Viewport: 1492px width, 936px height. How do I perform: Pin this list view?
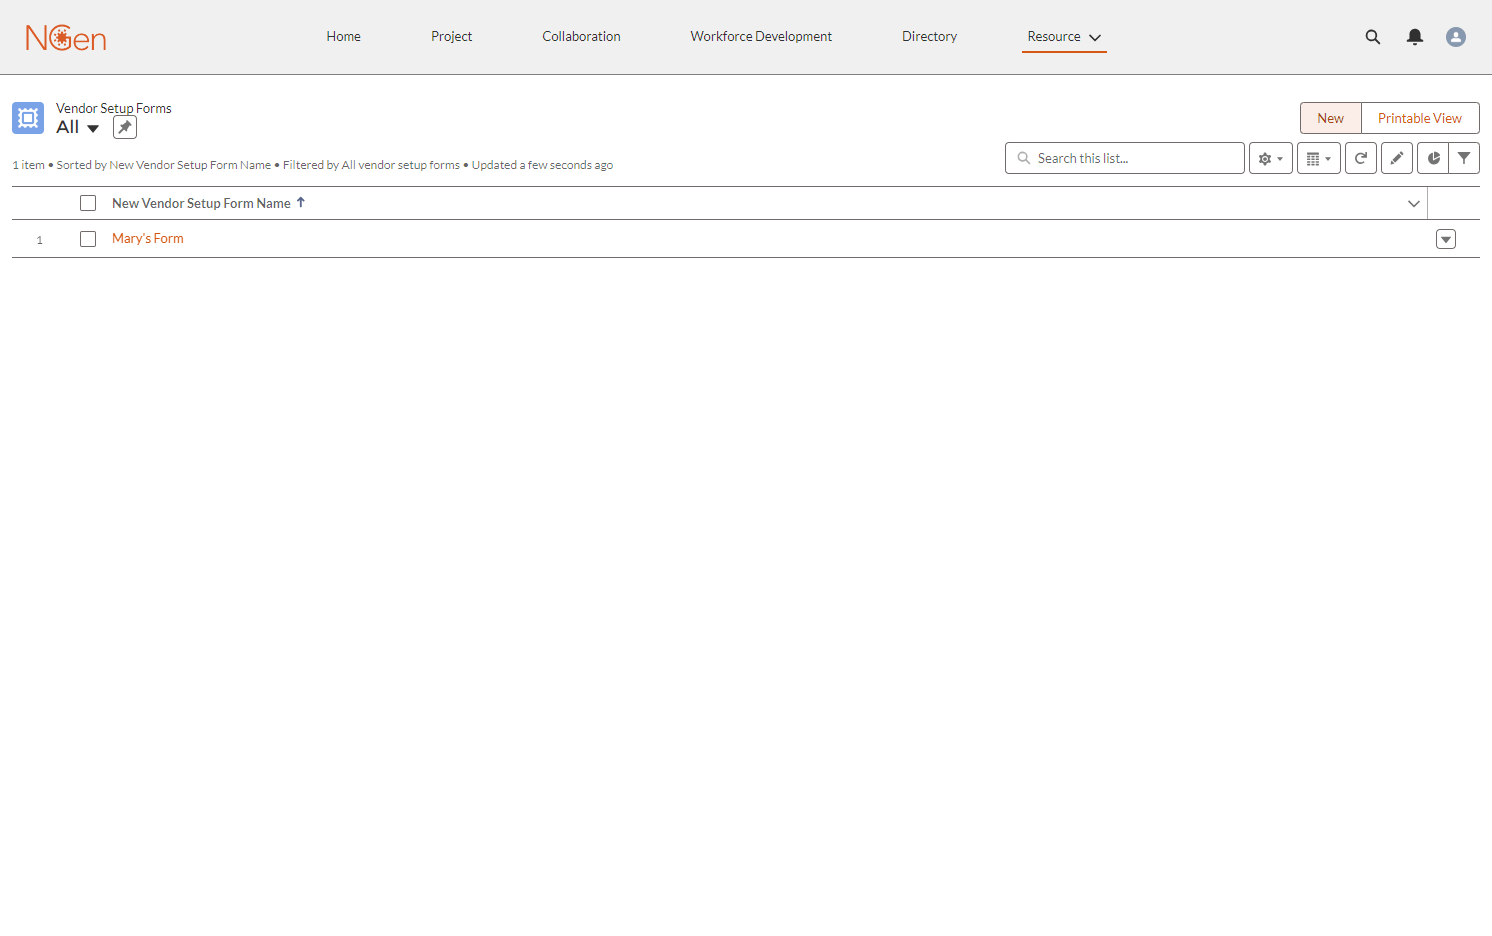coord(125,127)
